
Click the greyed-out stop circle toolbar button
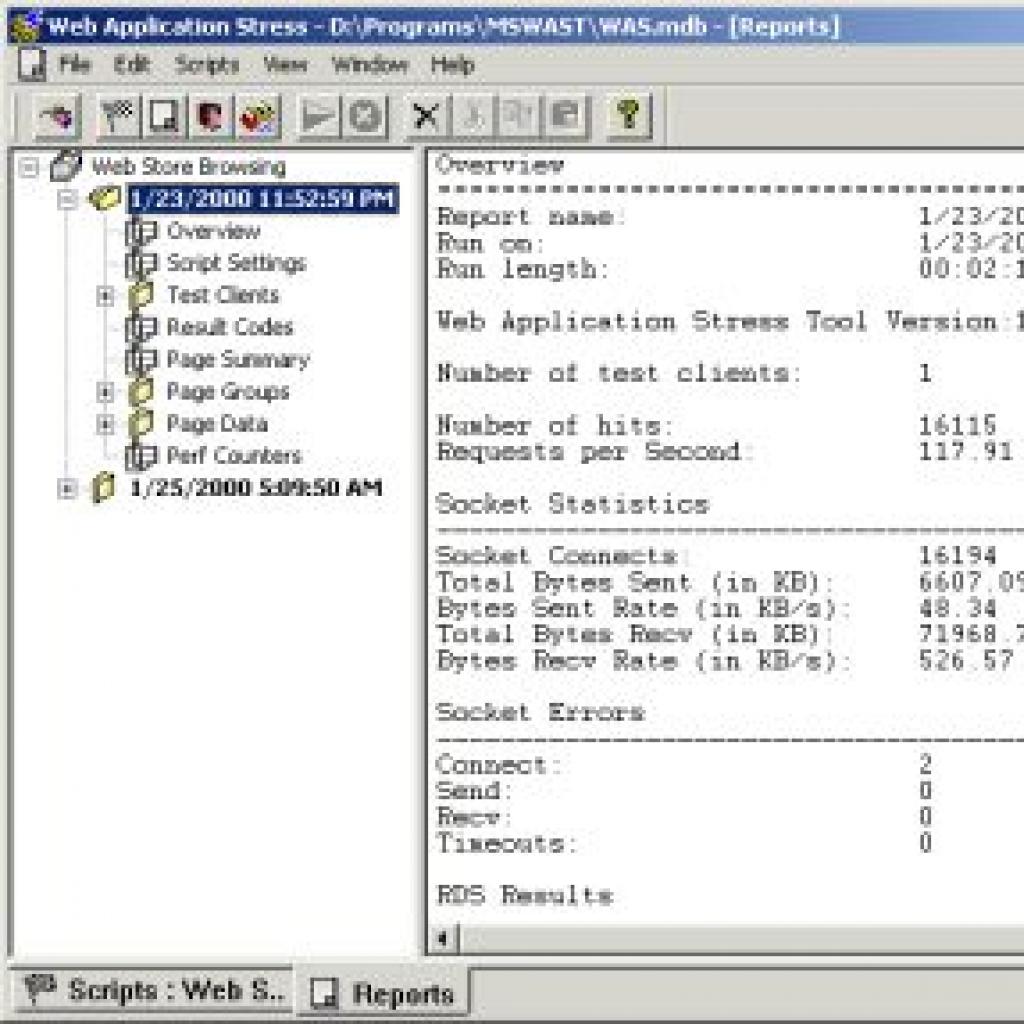coord(365,116)
